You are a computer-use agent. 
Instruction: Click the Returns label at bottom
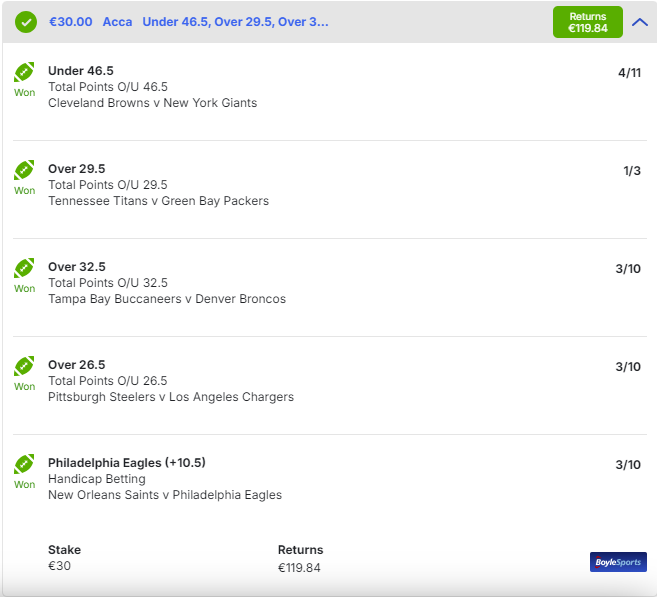[300, 550]
